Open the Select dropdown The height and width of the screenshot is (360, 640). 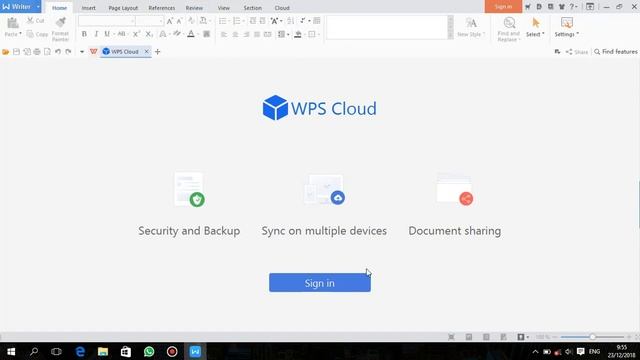point(535,27)
